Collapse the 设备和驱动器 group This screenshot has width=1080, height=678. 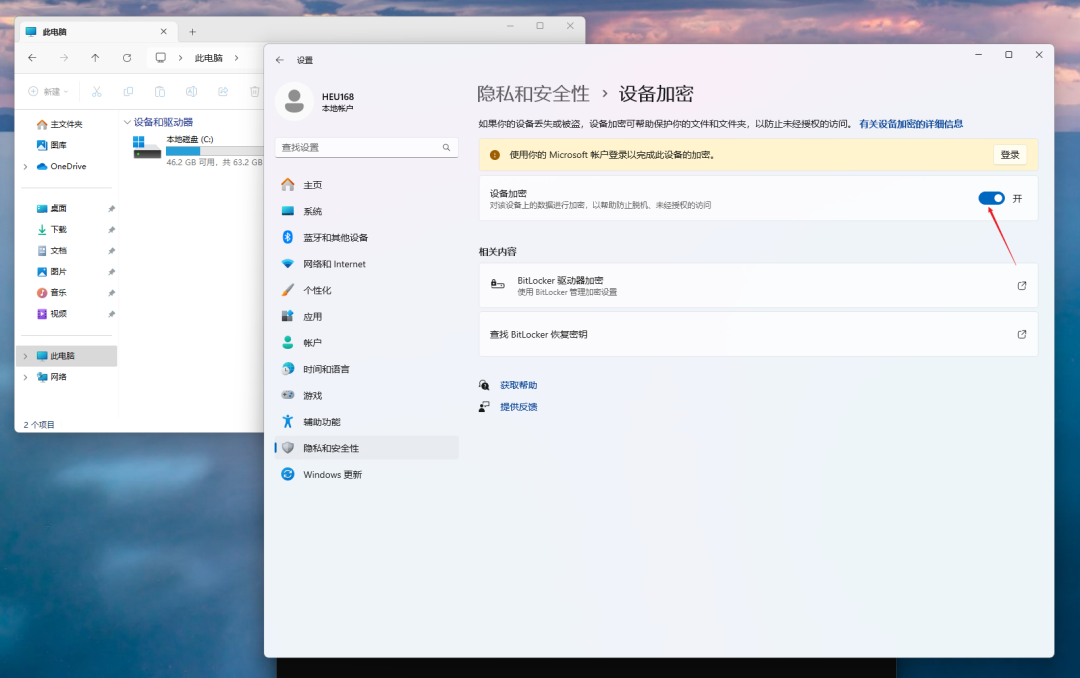(x=127, y=122)
